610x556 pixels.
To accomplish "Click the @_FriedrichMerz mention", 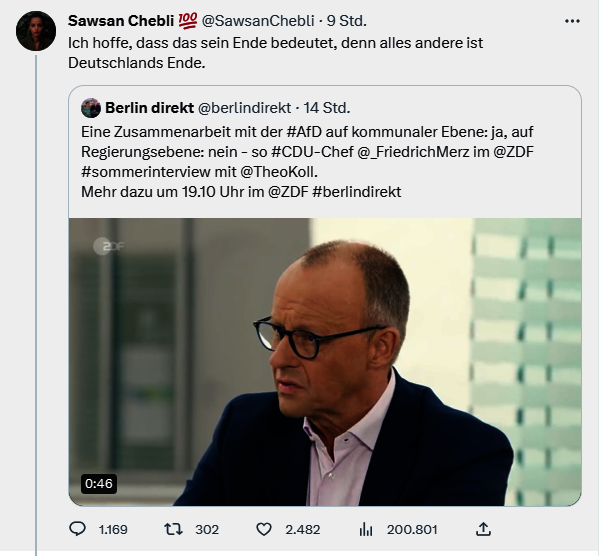I will pyautogui.click(x=412, y=152).
